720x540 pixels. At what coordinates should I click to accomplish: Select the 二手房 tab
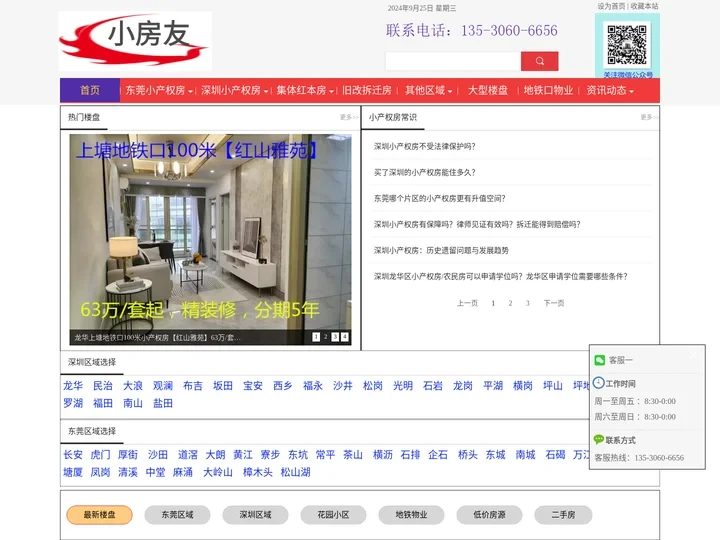pyautogui.click(x=563, y=515)
